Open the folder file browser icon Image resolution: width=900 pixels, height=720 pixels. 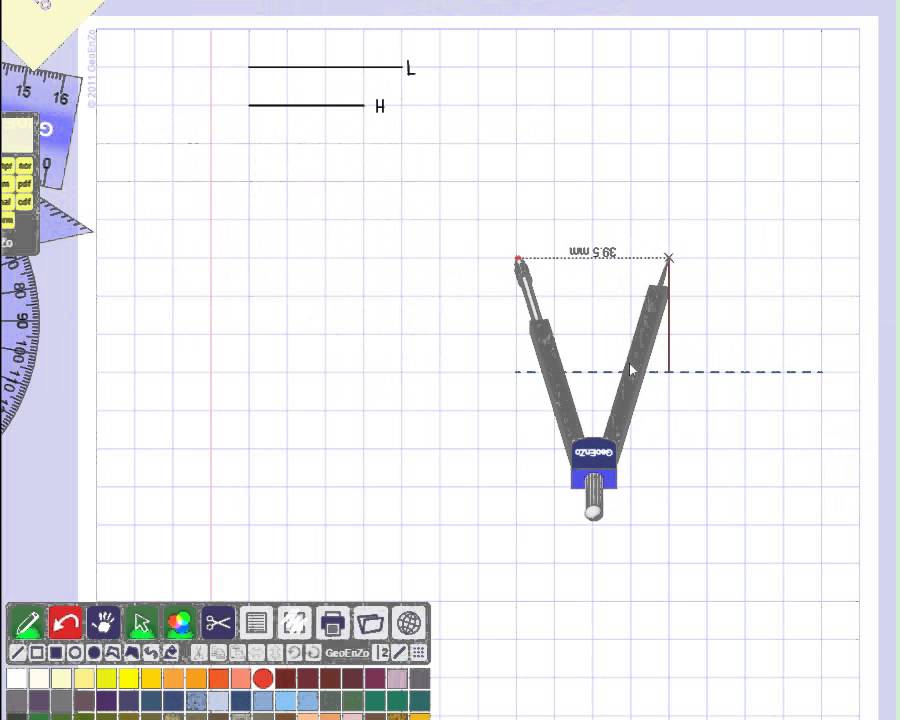[x=370, y=622]
